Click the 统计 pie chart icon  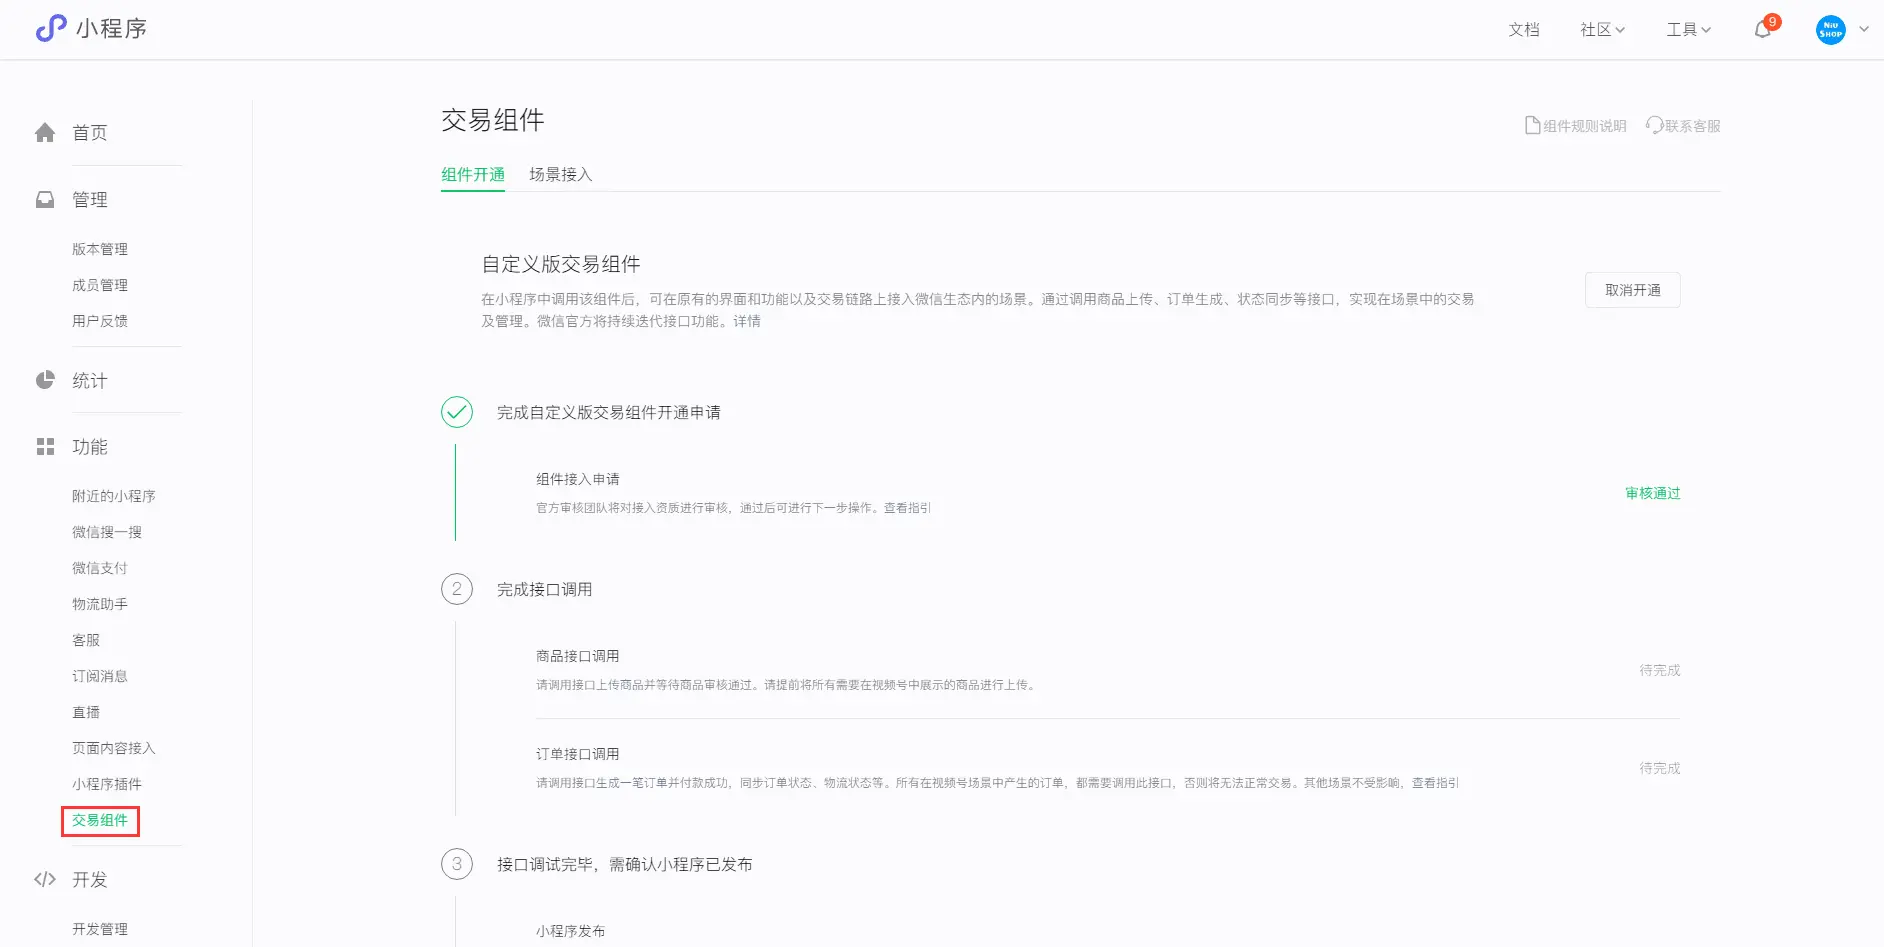[45, 381]
